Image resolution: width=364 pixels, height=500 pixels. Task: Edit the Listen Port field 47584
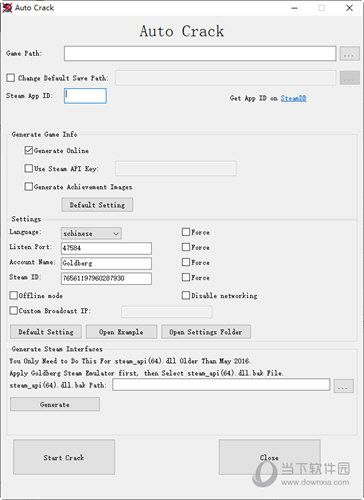(x=106, y=248)
